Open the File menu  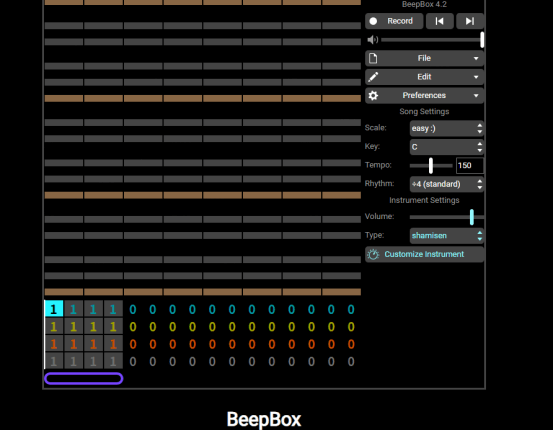pos(424,58)
